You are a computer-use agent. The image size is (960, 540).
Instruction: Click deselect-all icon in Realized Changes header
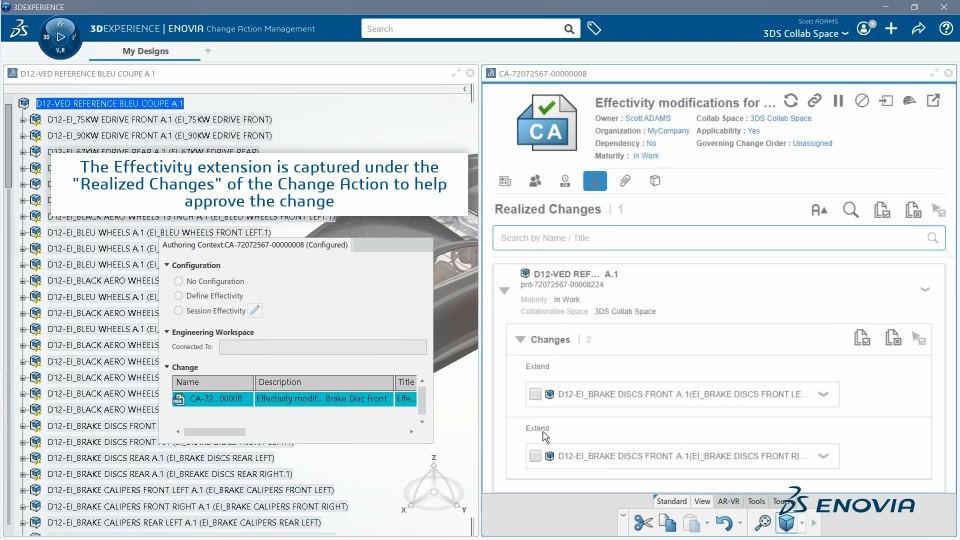pyautogui.click(x=913, y=210)
